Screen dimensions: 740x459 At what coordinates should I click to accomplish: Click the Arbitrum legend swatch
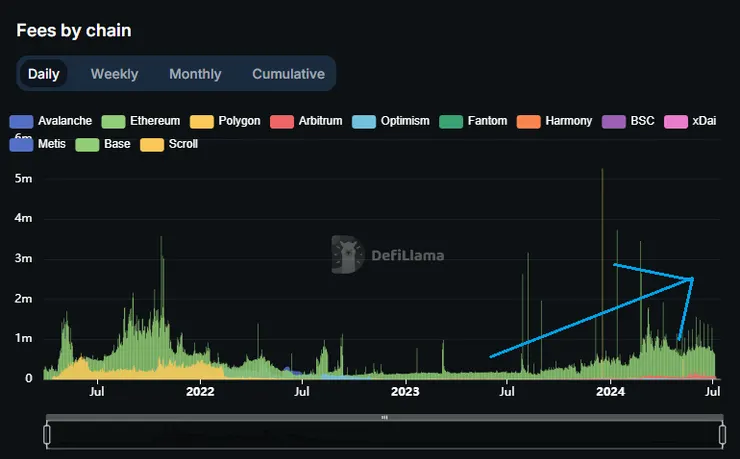pos(282,121)
